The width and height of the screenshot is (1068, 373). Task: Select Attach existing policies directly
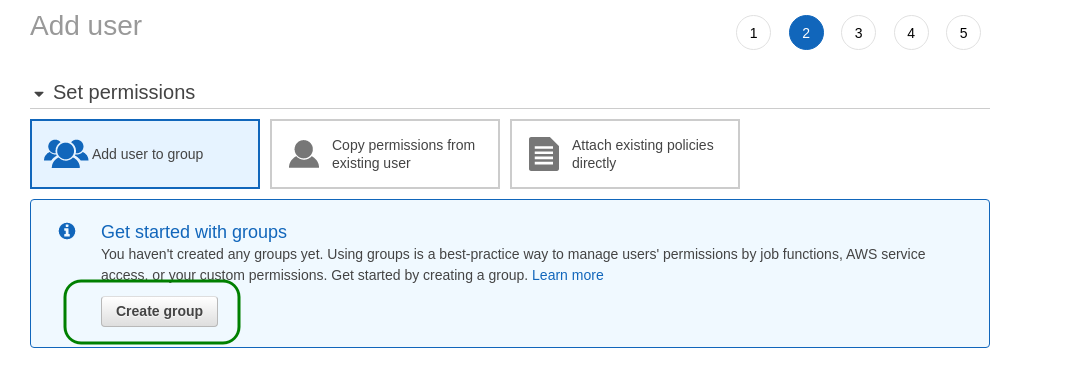click(x=625, y=154)
